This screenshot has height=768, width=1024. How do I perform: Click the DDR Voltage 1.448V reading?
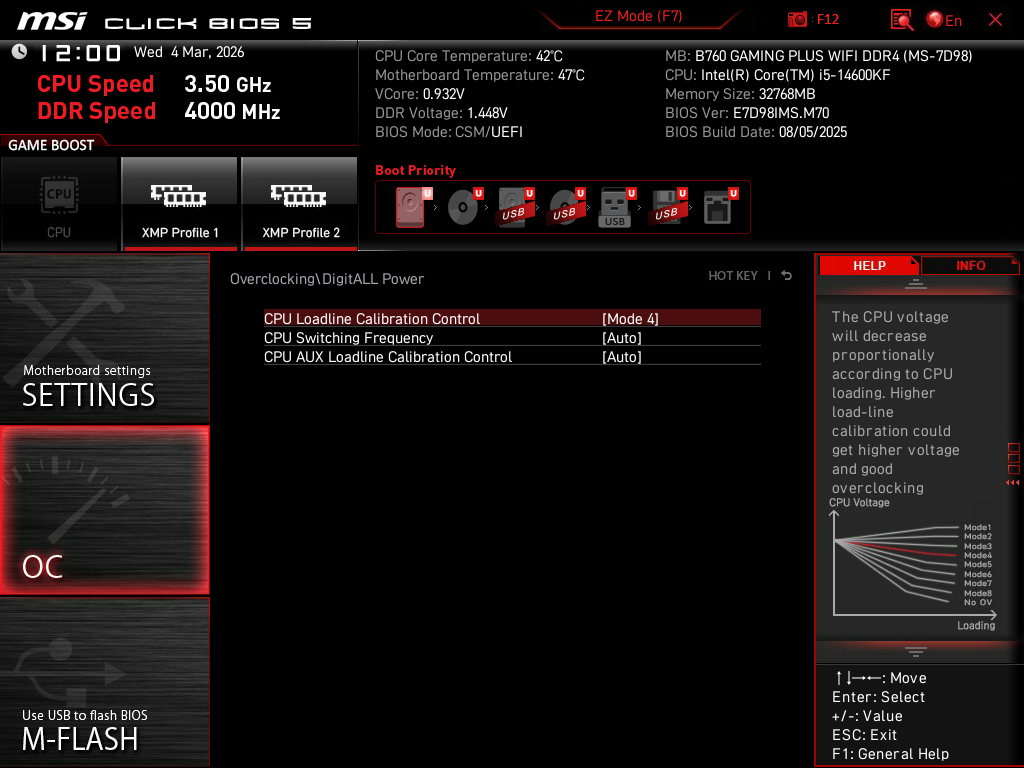point(441,113)
